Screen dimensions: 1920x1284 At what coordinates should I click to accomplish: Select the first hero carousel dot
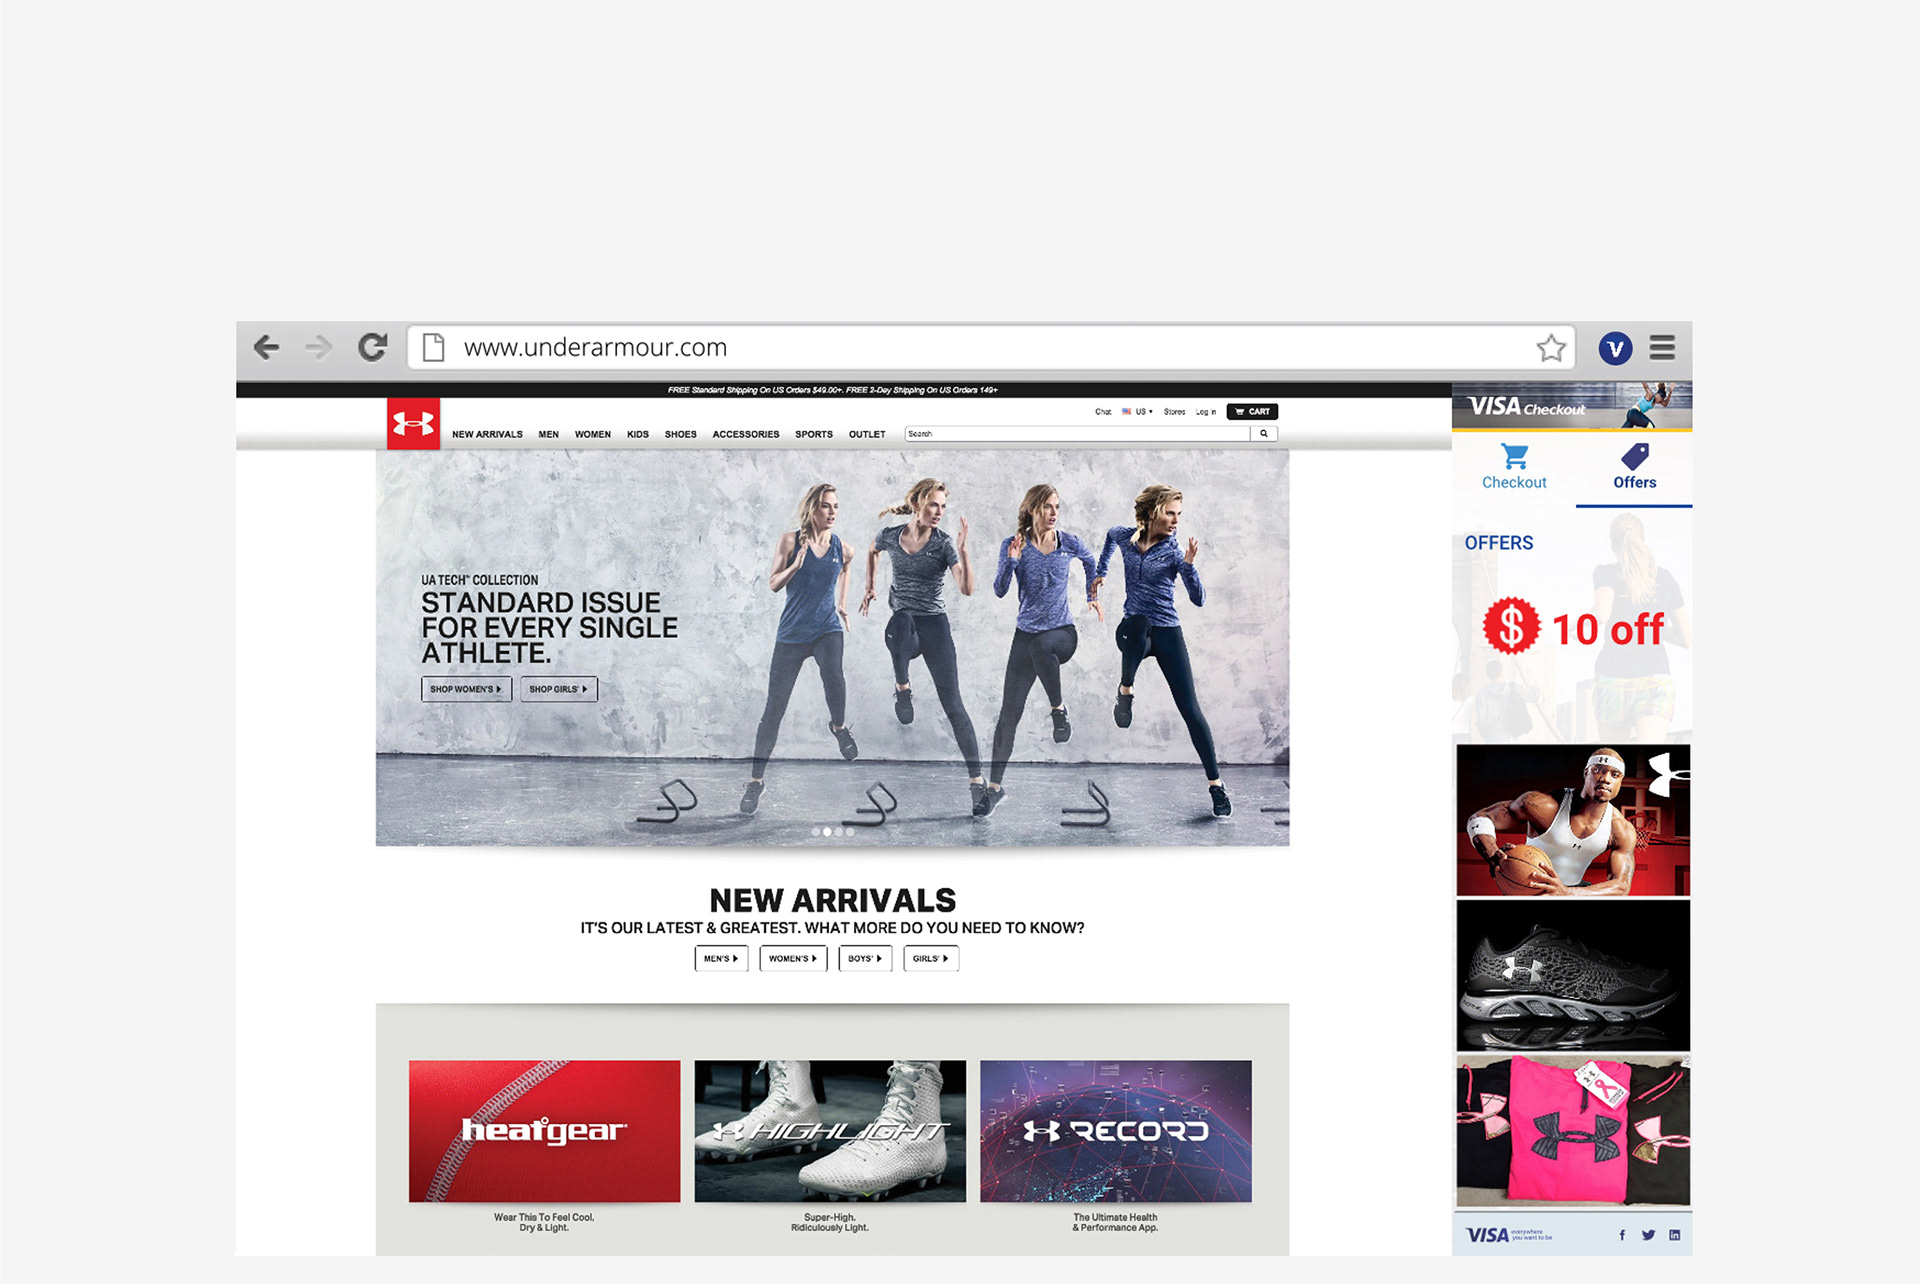[x=816, y=832]
